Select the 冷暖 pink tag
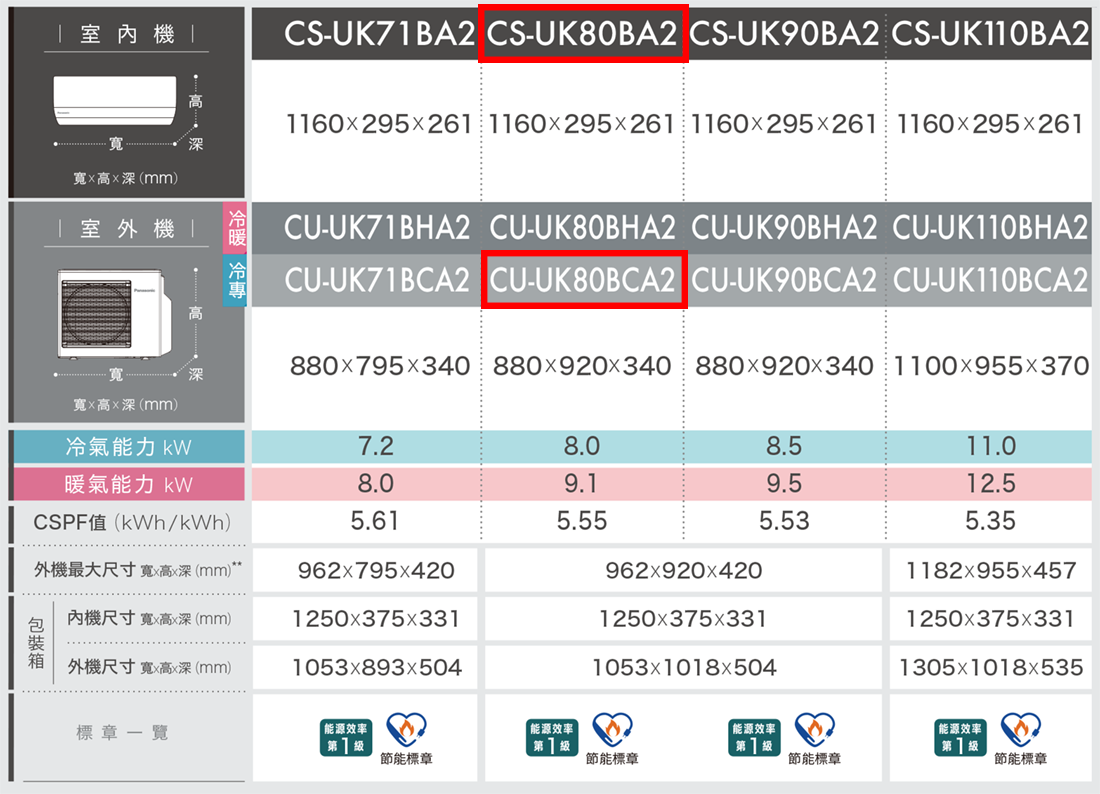1100x794 pixels. [x=235, y=228]
